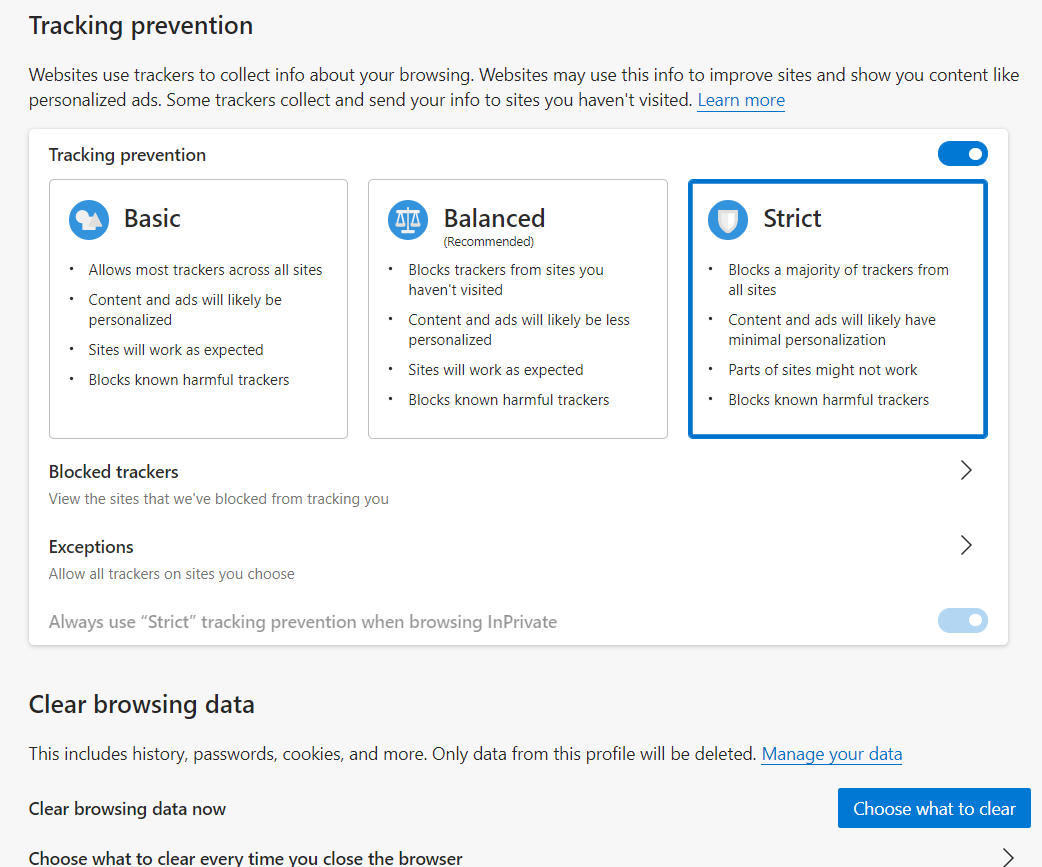
Task: Open the Blocked trackers row title
Action: (114, 472)
